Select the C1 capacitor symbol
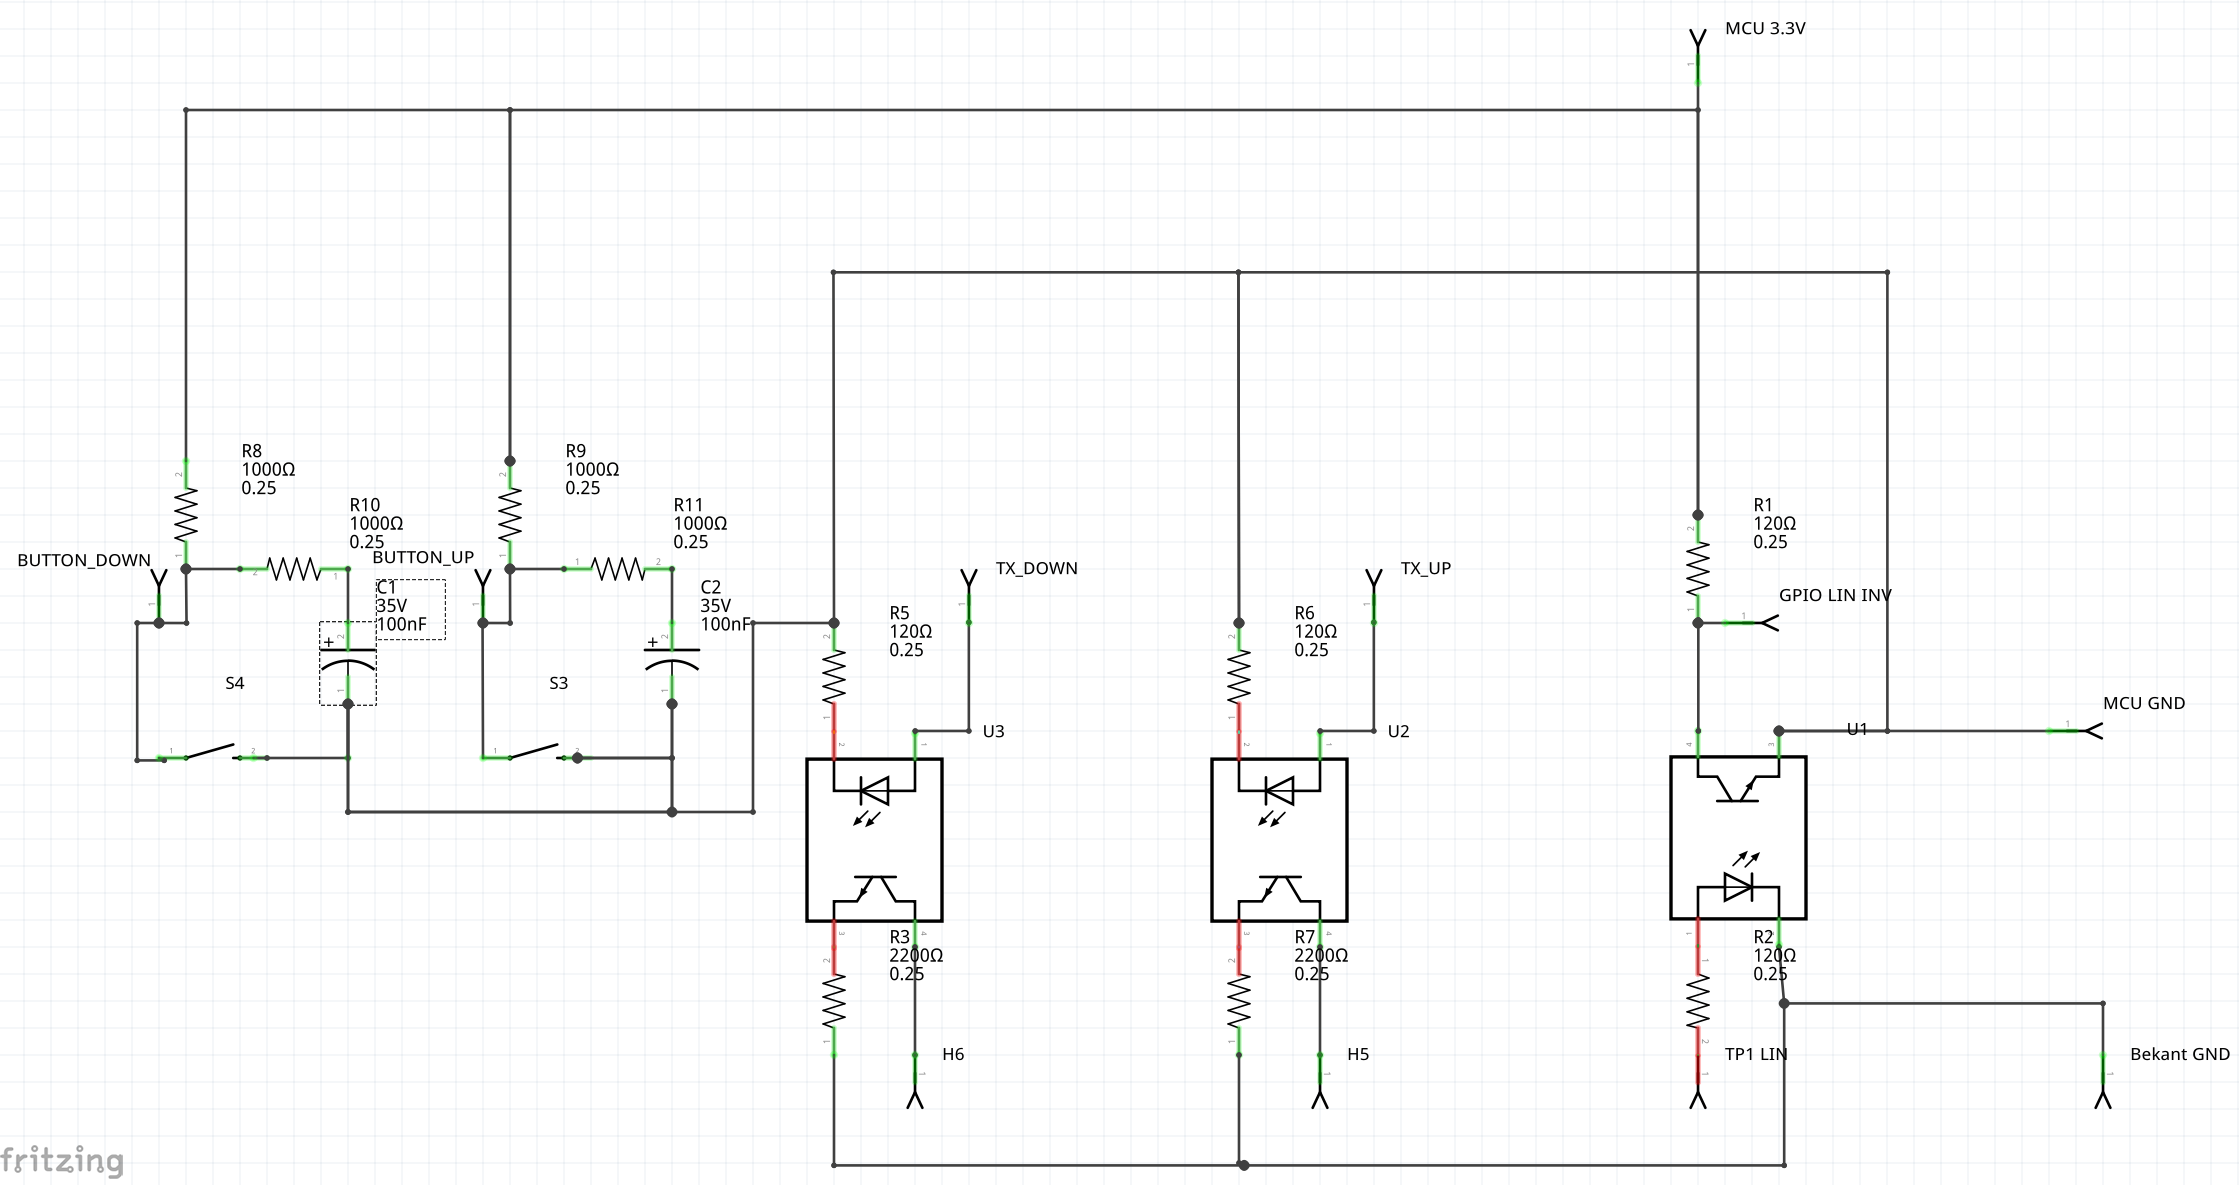 click(x=348, y=663)
